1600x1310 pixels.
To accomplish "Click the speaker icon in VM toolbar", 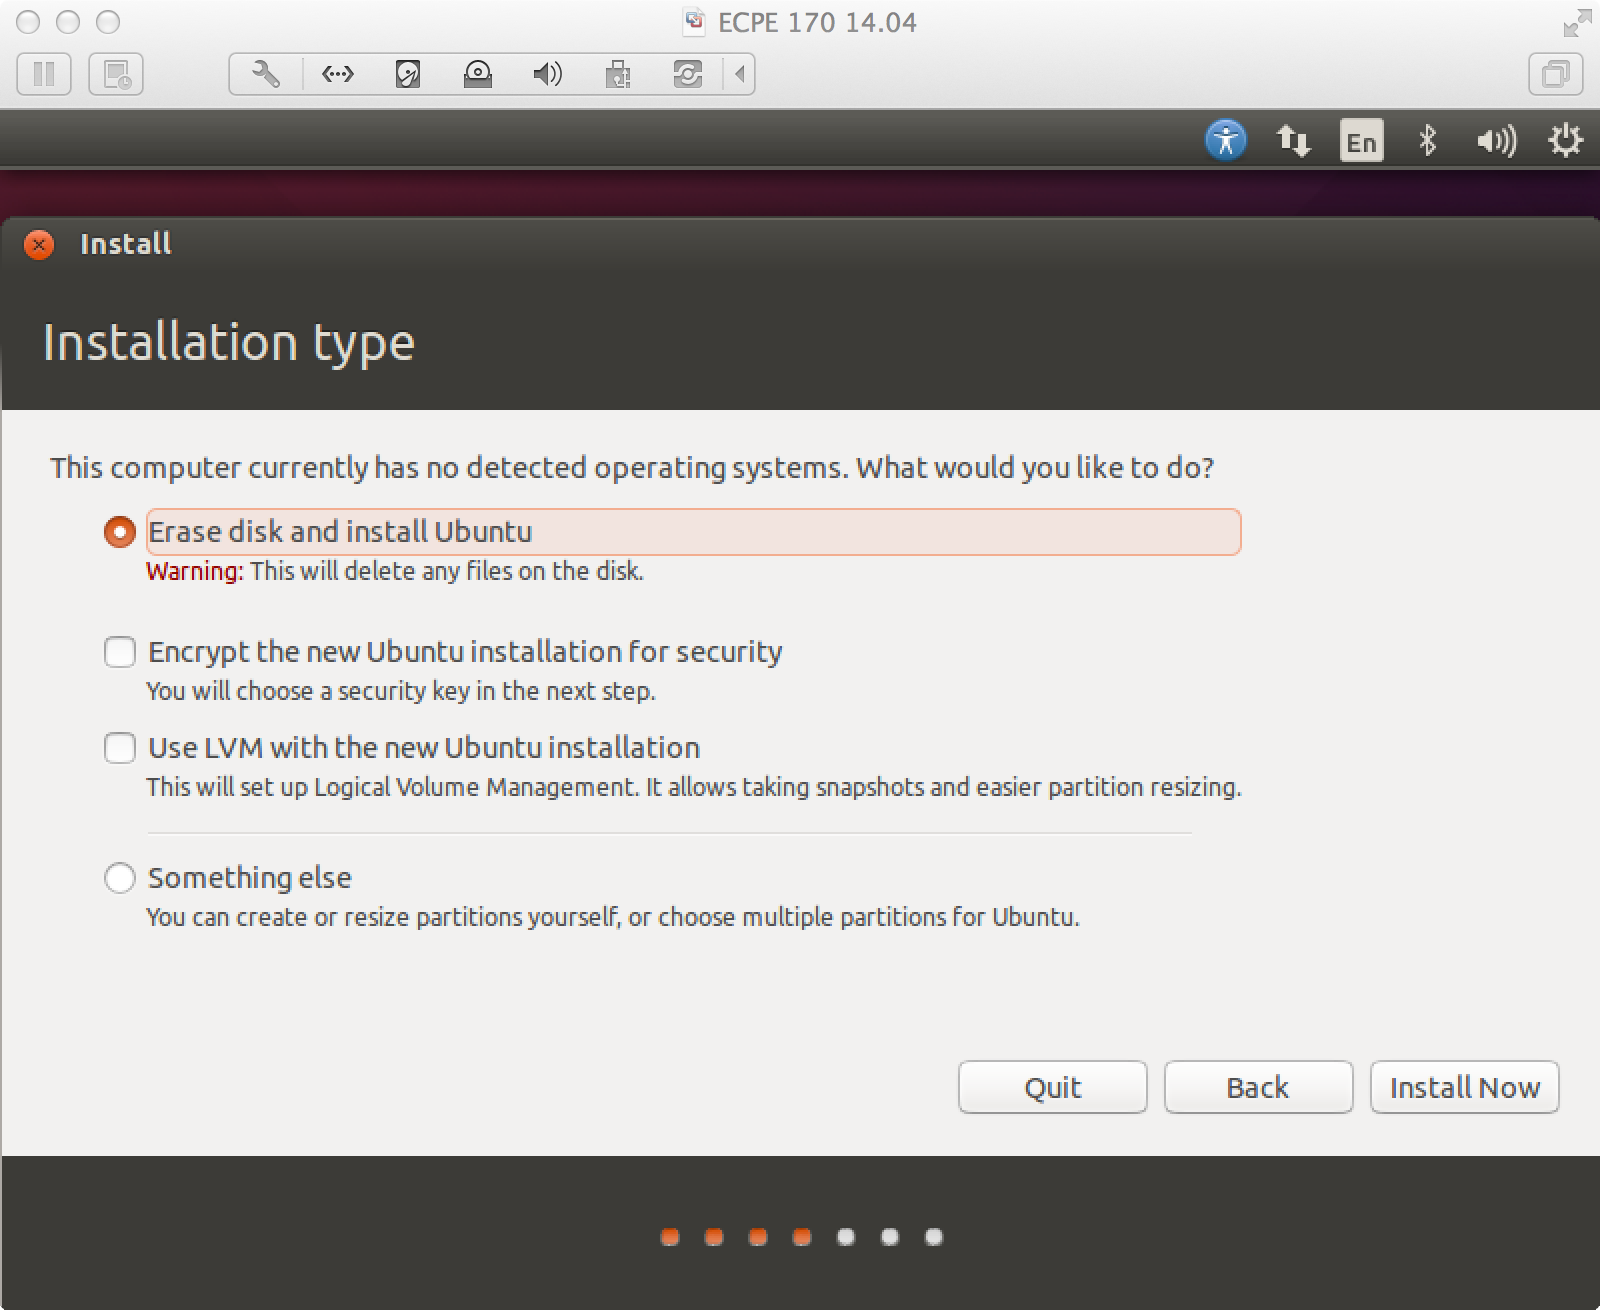I will coord(546,74).
